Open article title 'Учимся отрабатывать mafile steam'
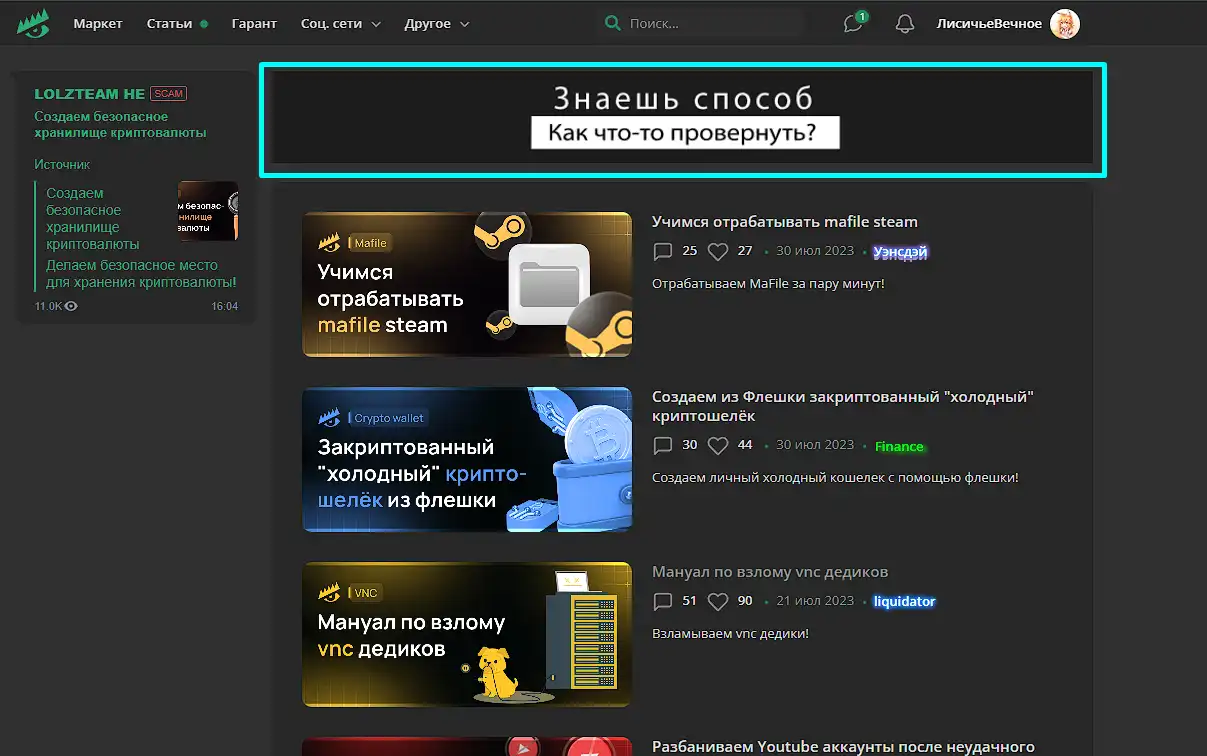Screen dimensions: 1207x756 point(785,222)
